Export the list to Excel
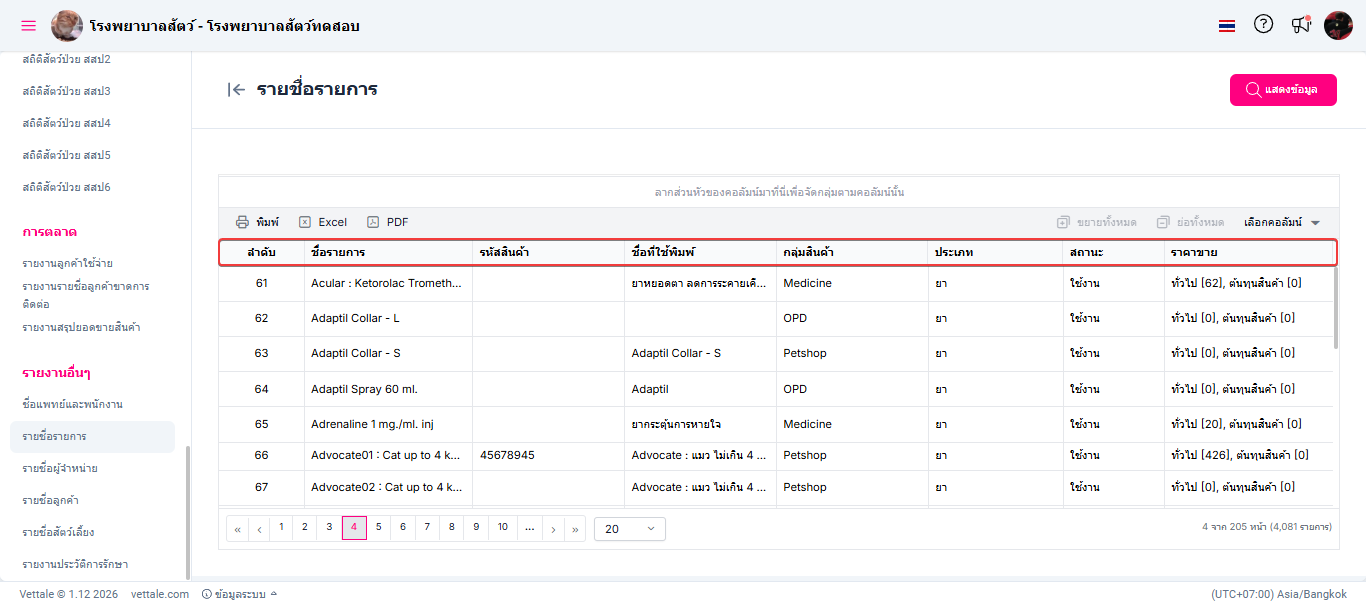Image resolution: width=1366 pixels, height=607 pixels. click(323, 222)
